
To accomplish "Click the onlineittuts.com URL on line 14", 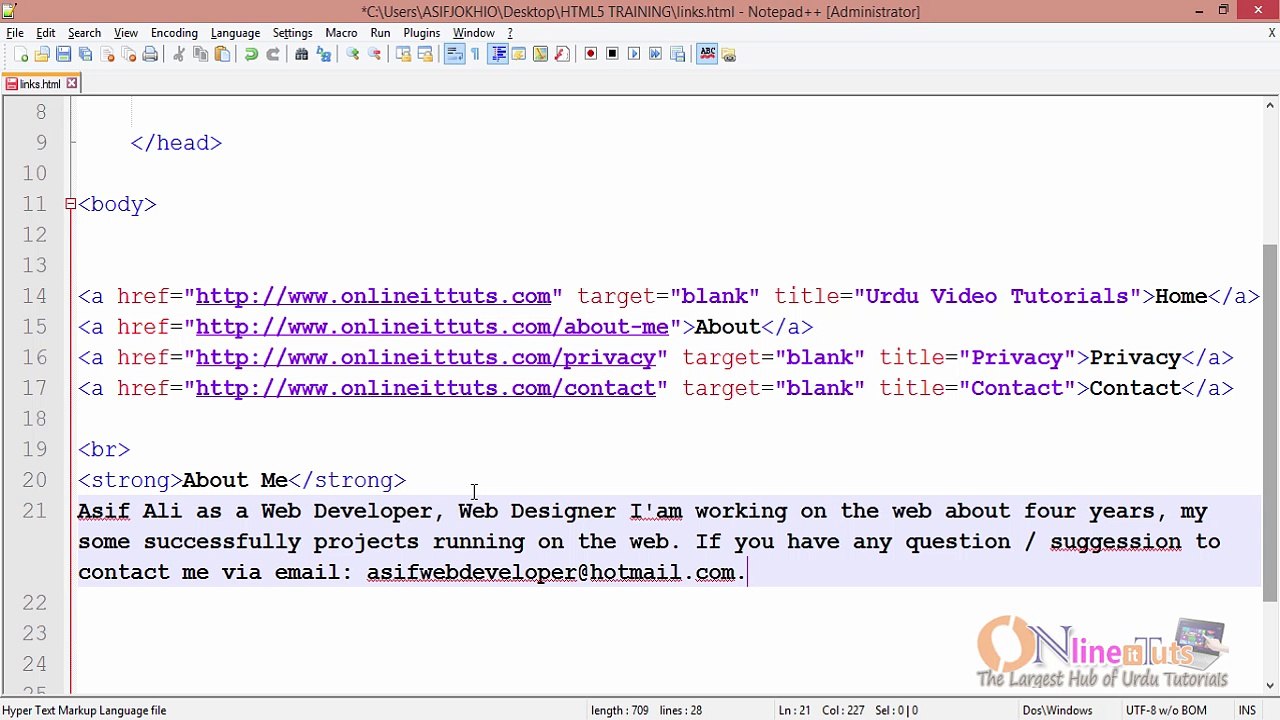I will (x=373, y=296).
